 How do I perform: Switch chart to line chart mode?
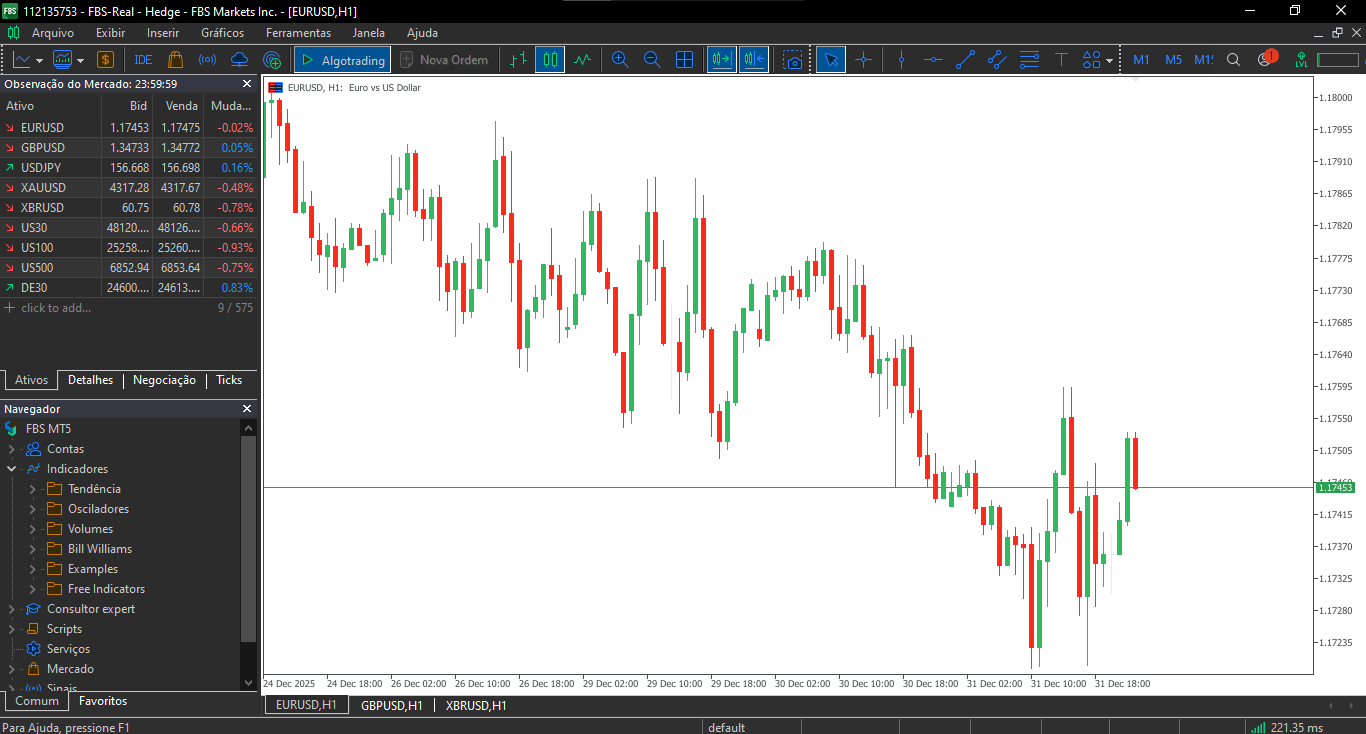pos(582,60)
